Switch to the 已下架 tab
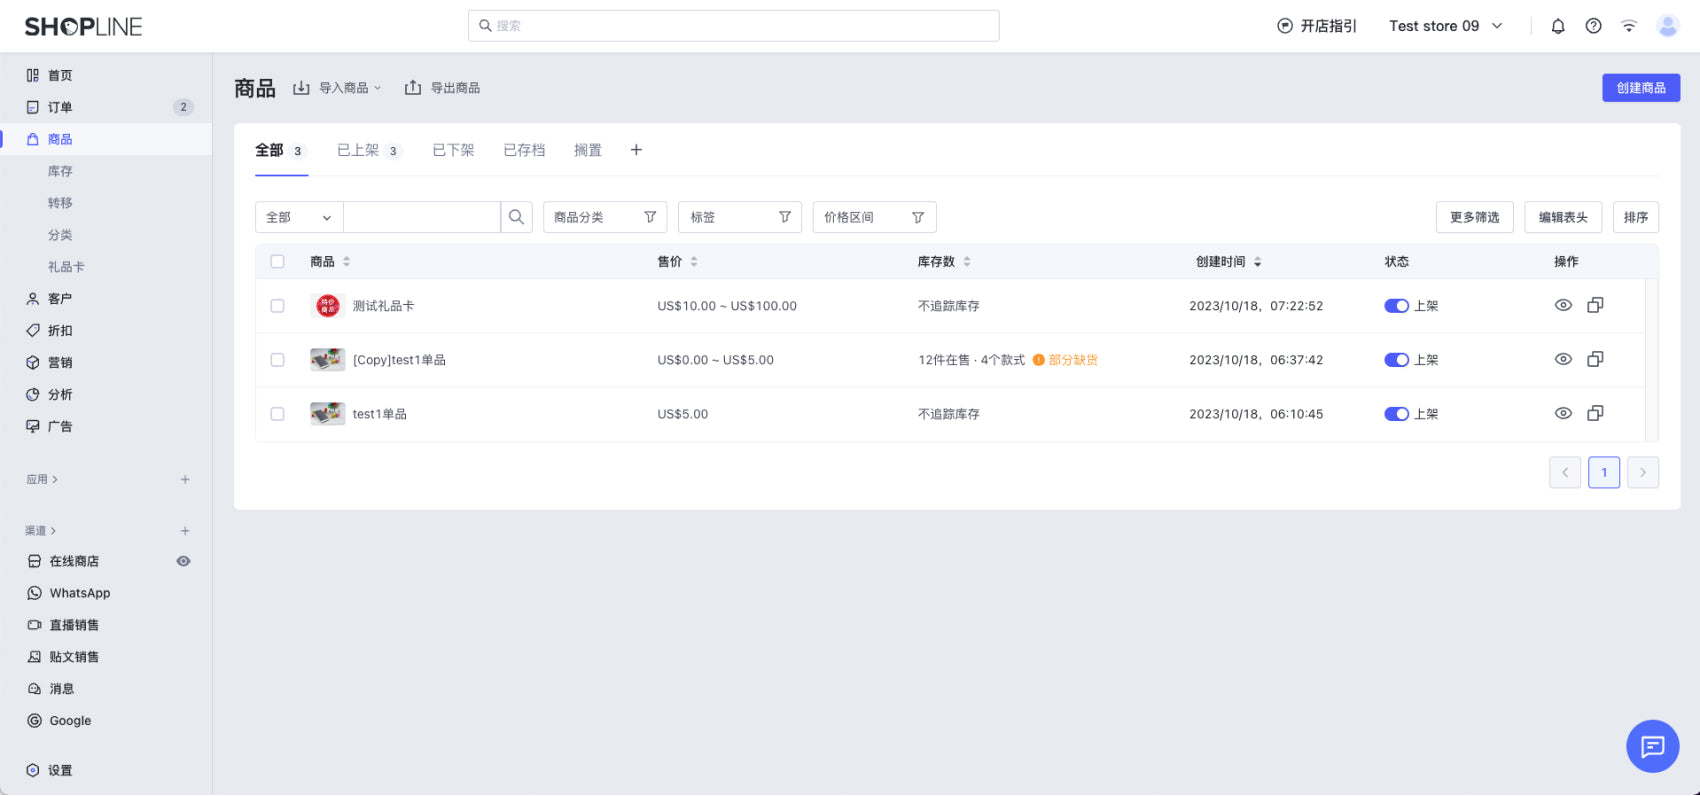 pos(453,150)
